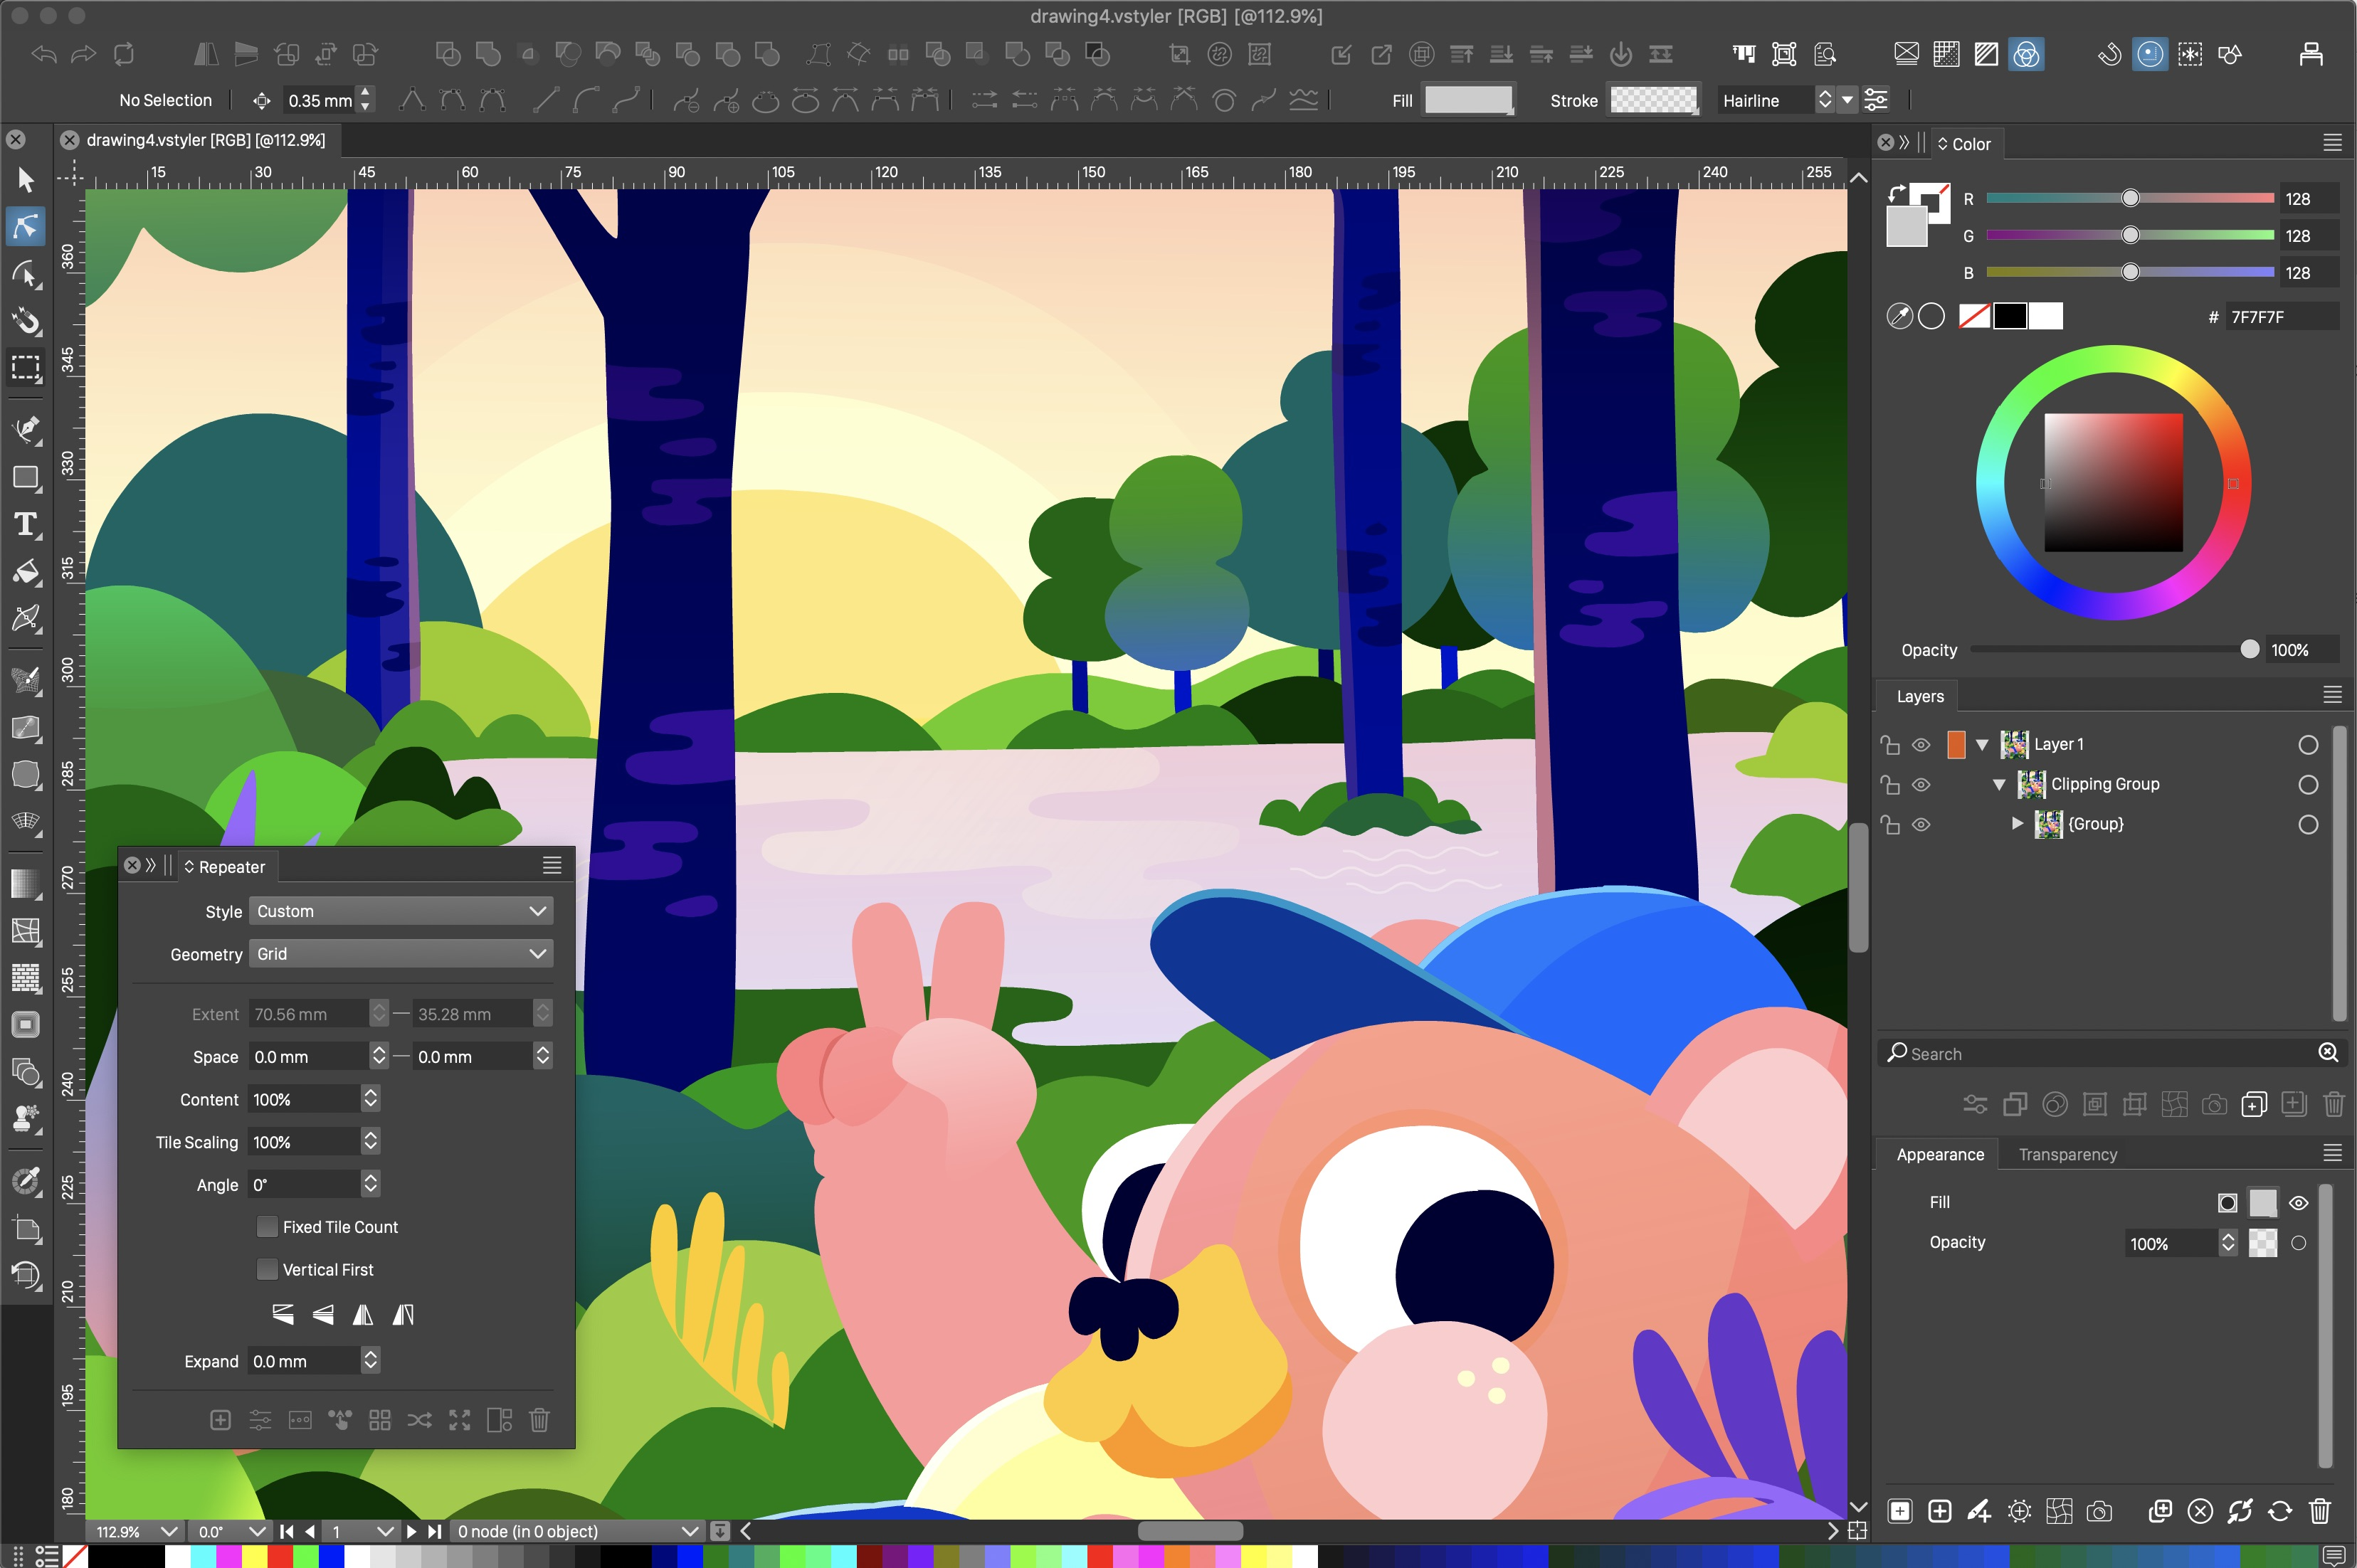Click the Redo arrow in top toolbar

84,54
